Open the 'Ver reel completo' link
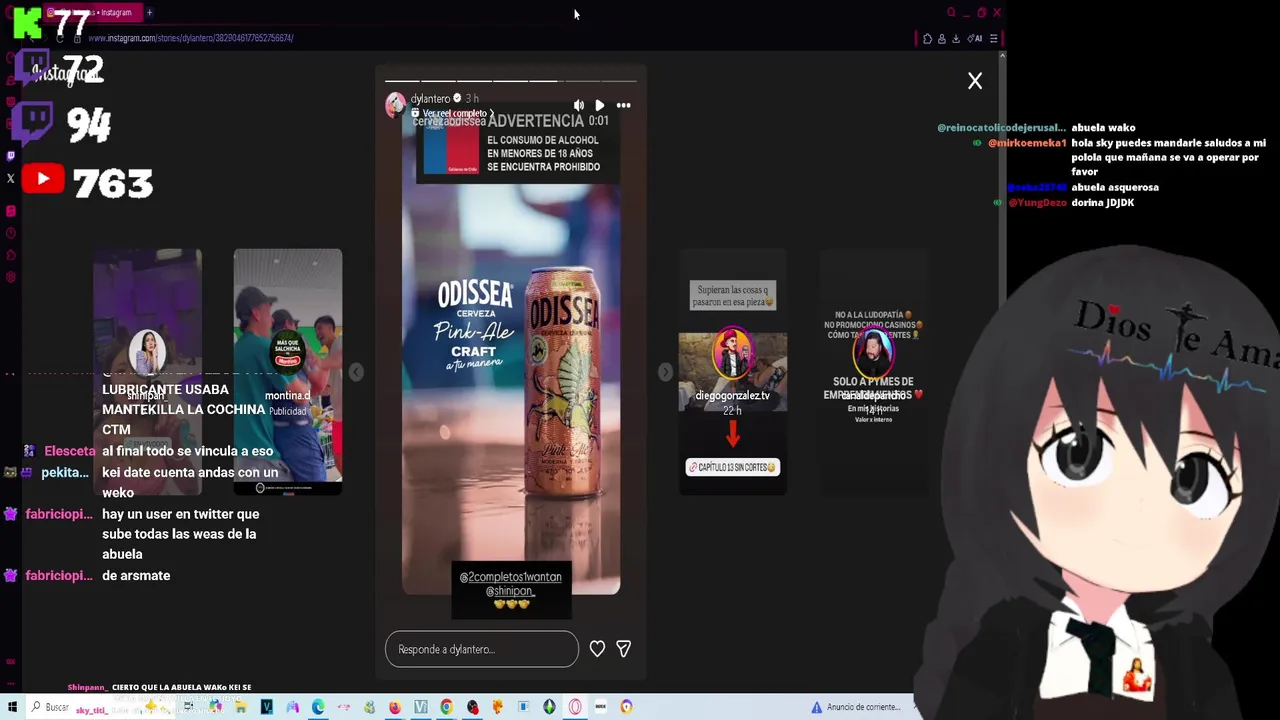The image size is (1280, 720). point(453,113)
